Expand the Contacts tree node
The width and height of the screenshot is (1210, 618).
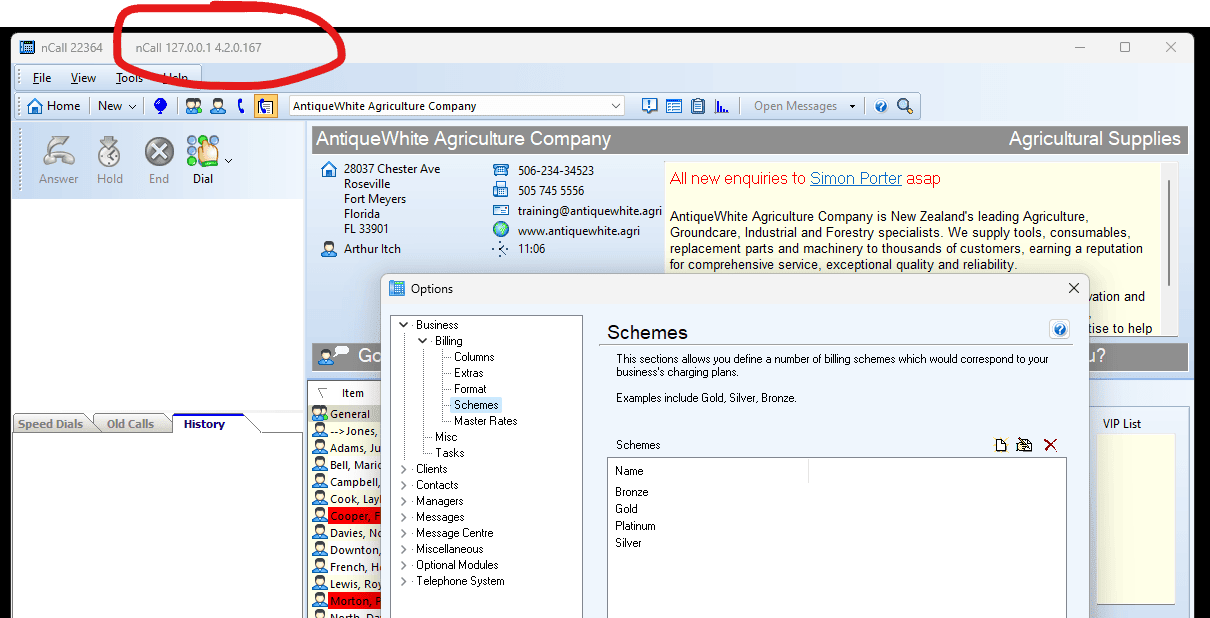click(x=404, y=485)
